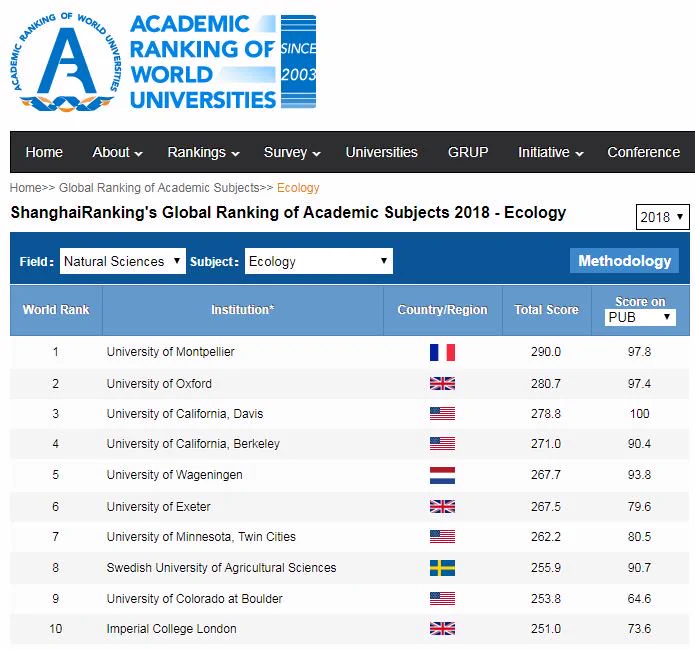Open University of Minnesota, Twin Cities link

[x=201, y=536]
